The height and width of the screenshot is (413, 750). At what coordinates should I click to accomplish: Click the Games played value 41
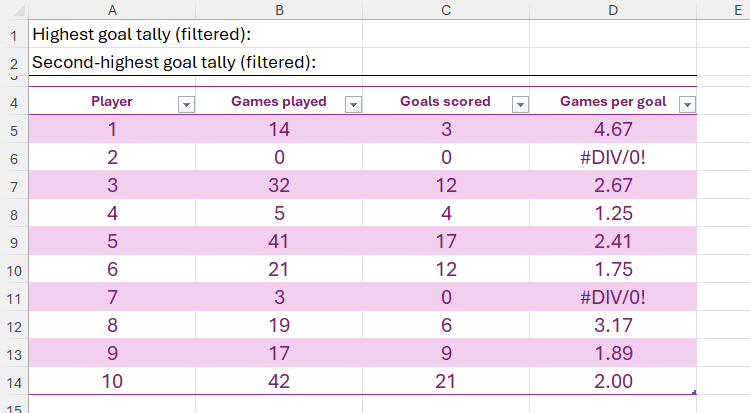278,241
